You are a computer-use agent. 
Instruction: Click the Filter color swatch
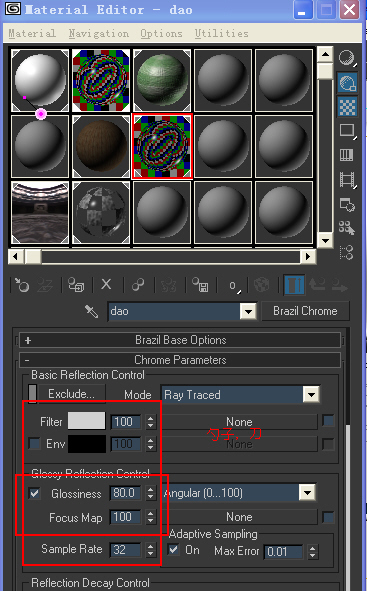tap(86, 421)
